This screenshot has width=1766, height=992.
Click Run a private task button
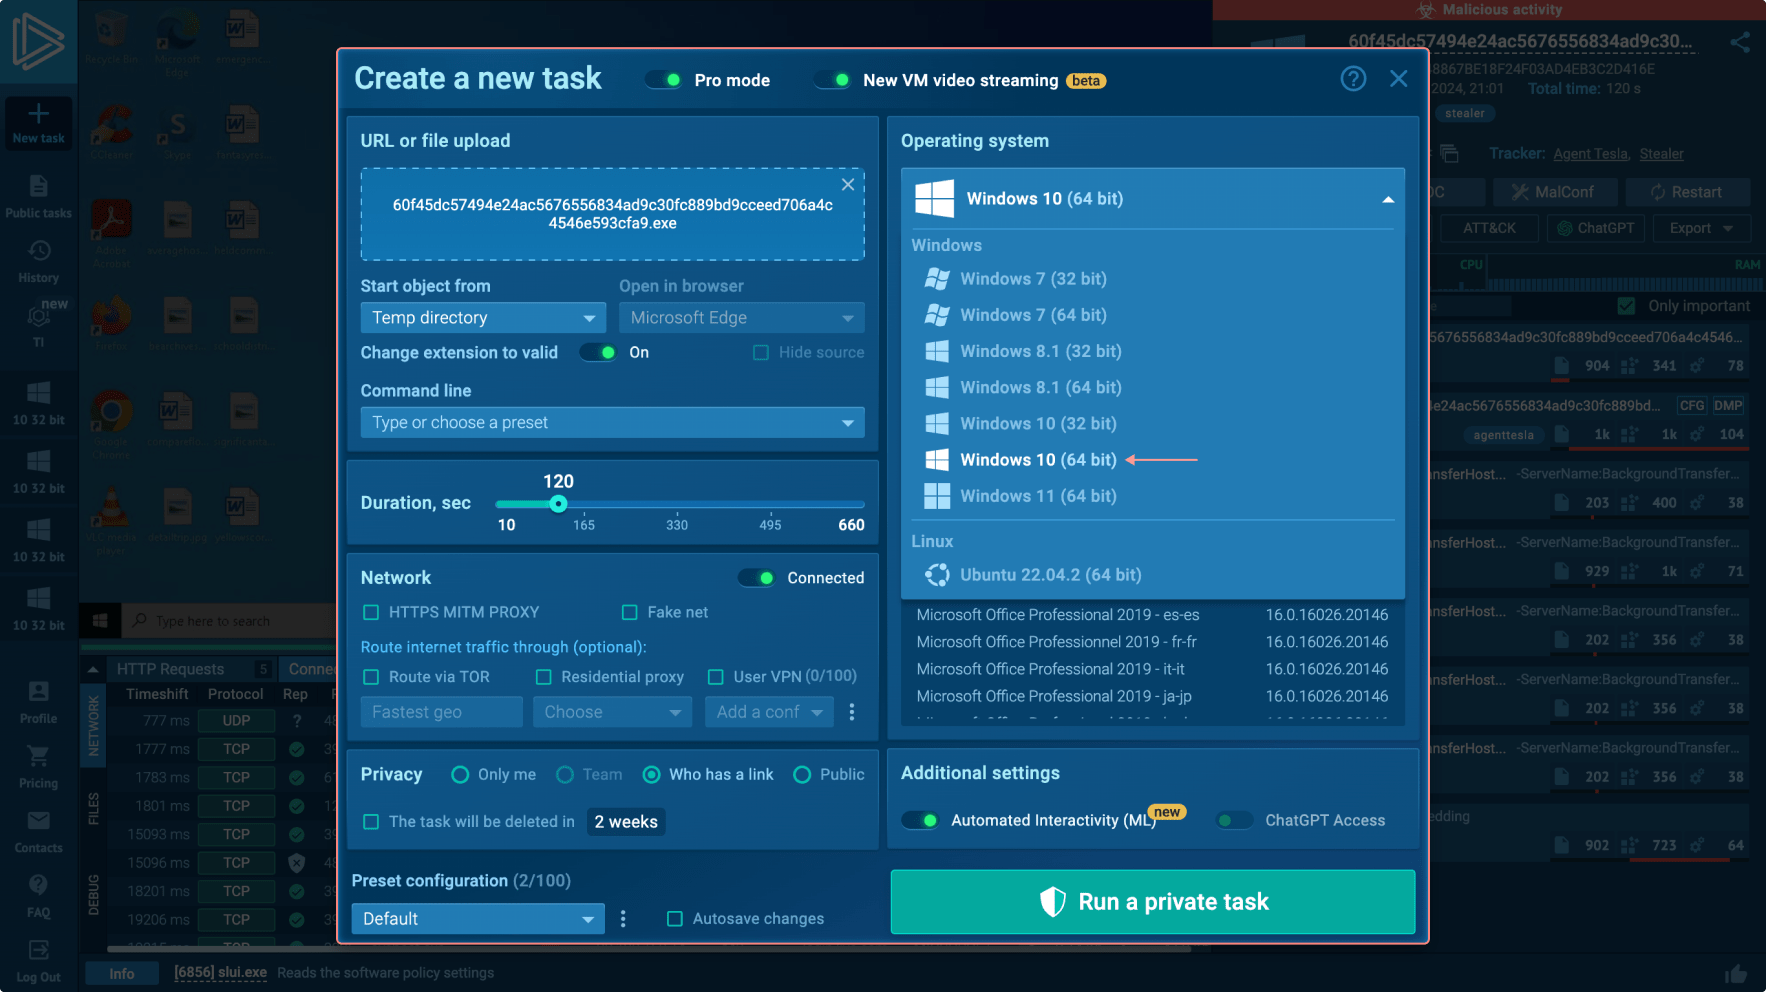[x=1152, y=902]
